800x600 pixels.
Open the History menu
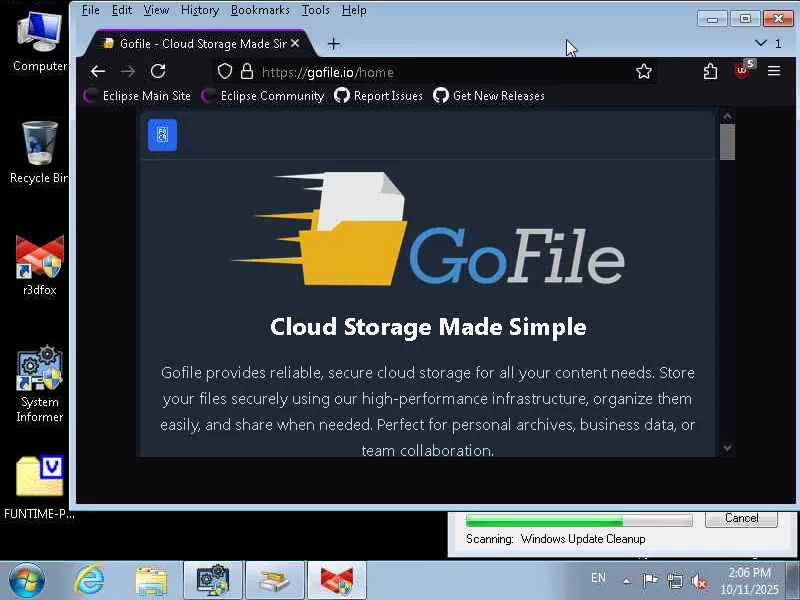200,10
